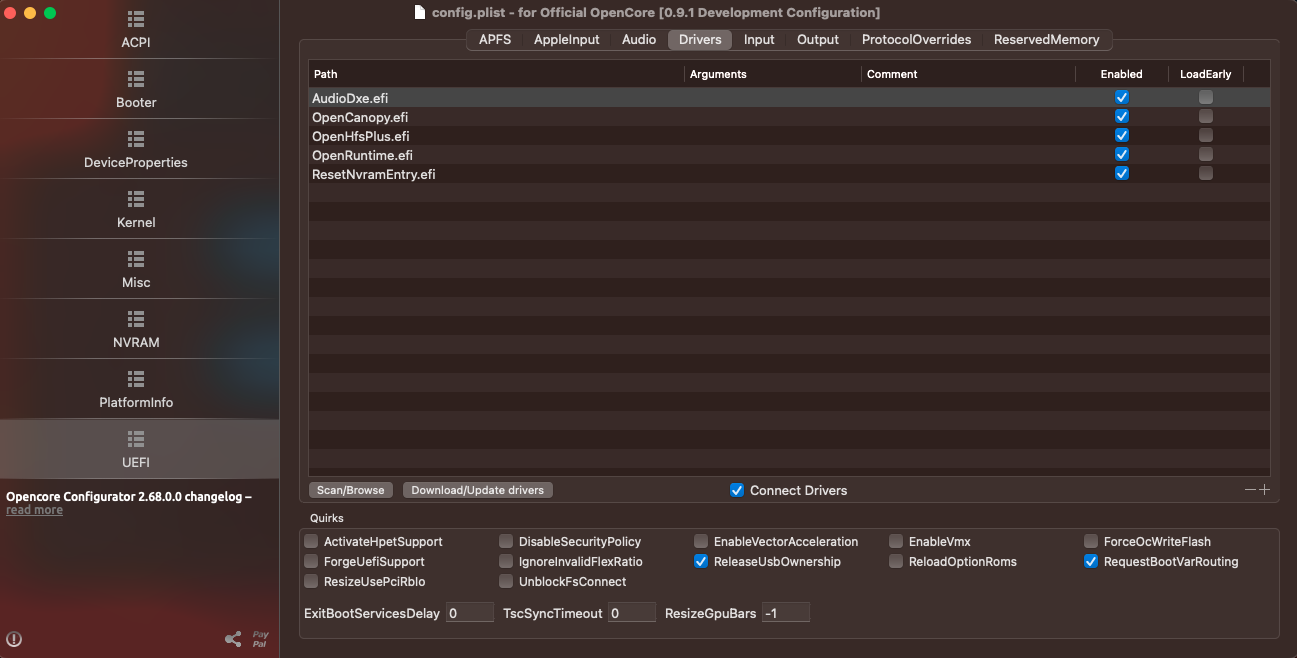Open the ACPI section icon
The width and height of the screenshot is (1297, 658).
pyautogui.click(x=136, y=19)
